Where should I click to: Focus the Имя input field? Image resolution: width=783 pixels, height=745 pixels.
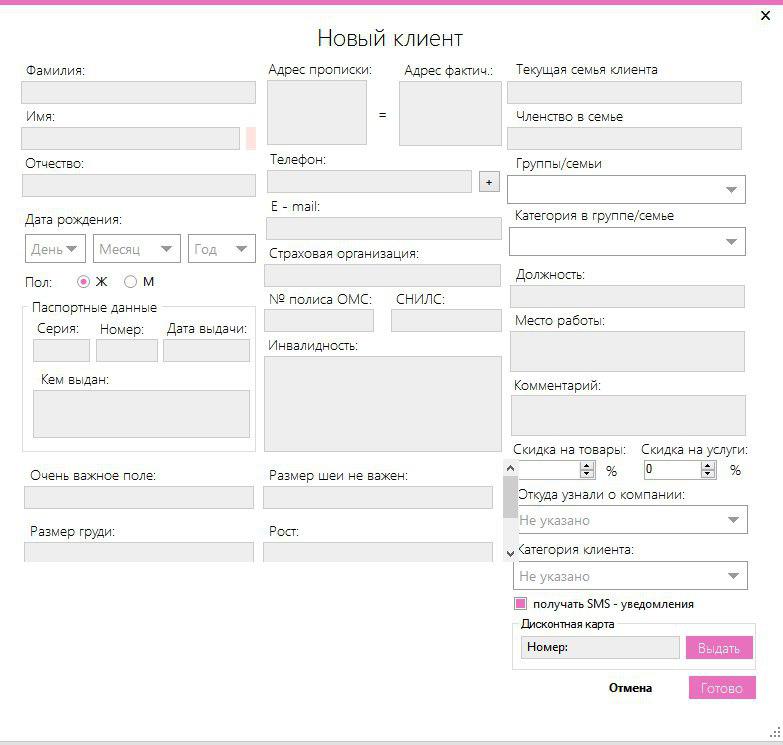(130, 138)
